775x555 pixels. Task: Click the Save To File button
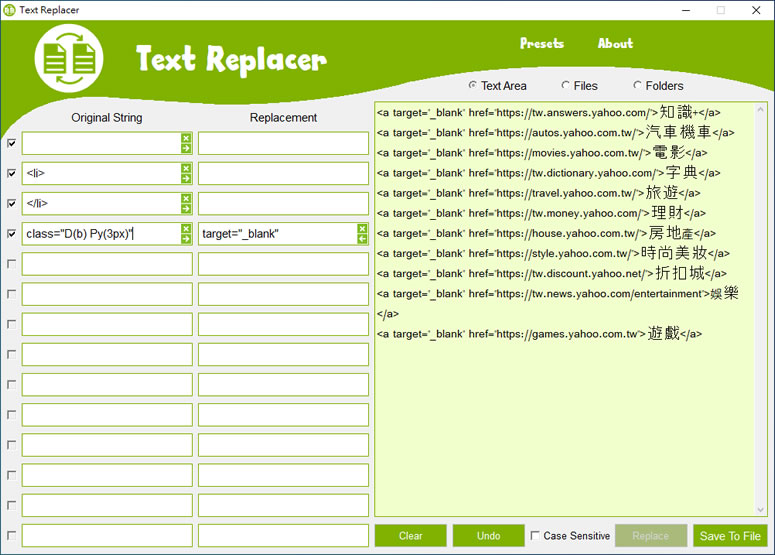coord(730,536)
